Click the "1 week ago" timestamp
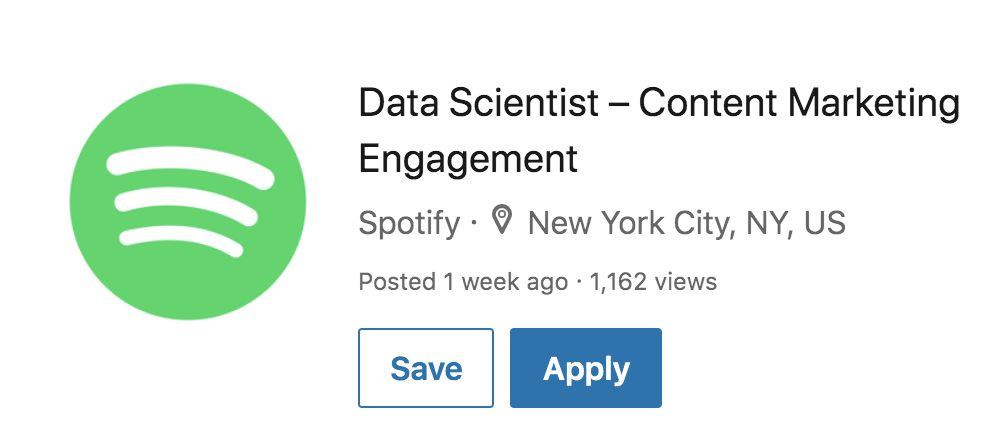This screenshot has width=990, height=440. tap(504, 282)
